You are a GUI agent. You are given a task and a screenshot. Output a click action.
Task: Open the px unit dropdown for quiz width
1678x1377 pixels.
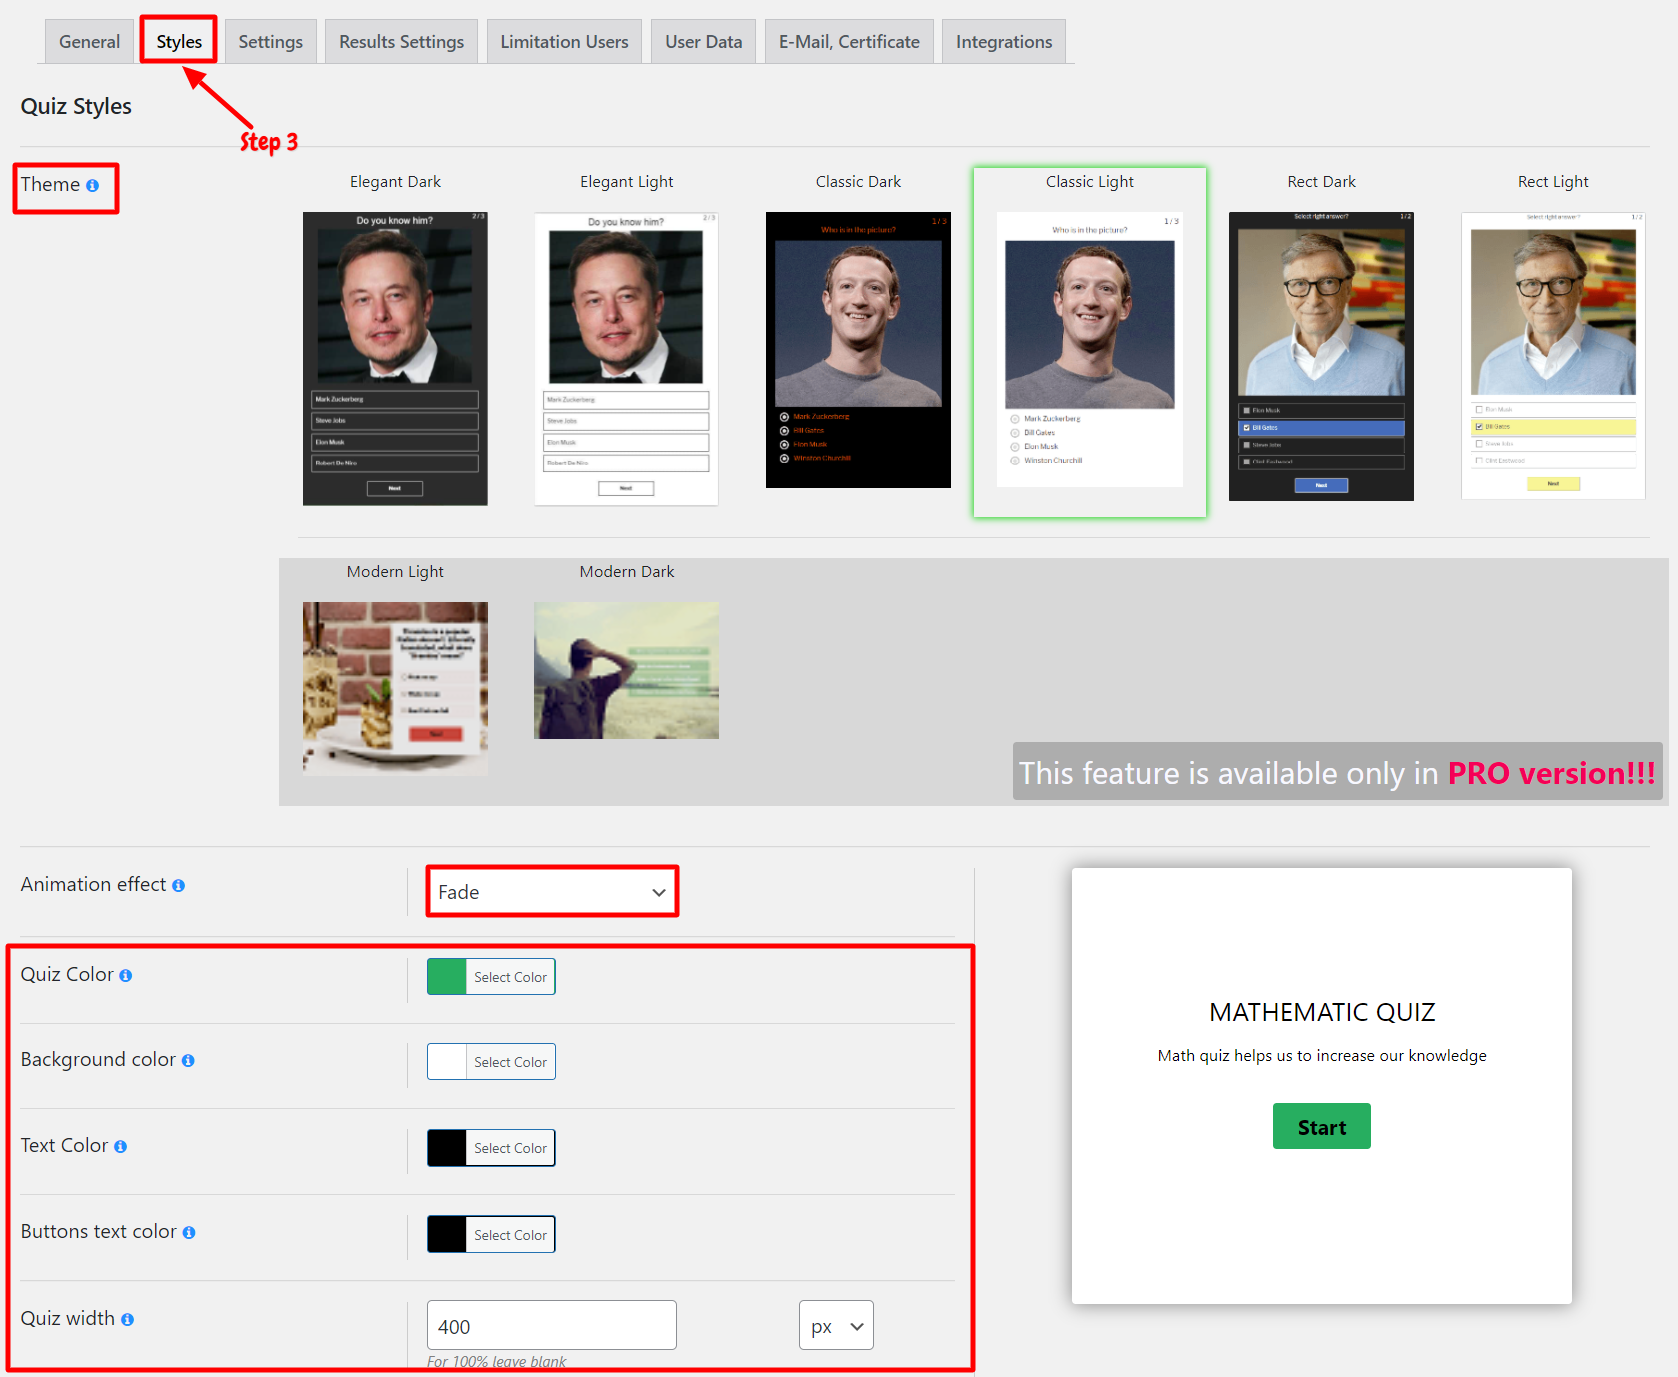click(x=836, y=1326)
